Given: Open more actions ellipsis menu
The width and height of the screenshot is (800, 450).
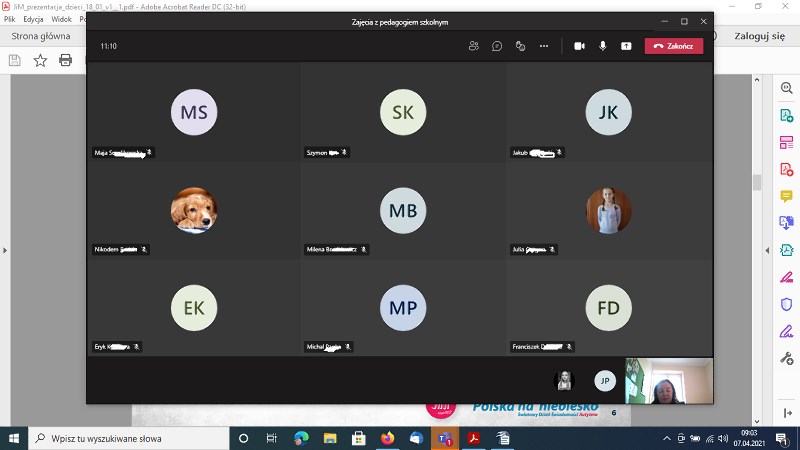Looking at the screenshot, I should (x=544, y=46).
